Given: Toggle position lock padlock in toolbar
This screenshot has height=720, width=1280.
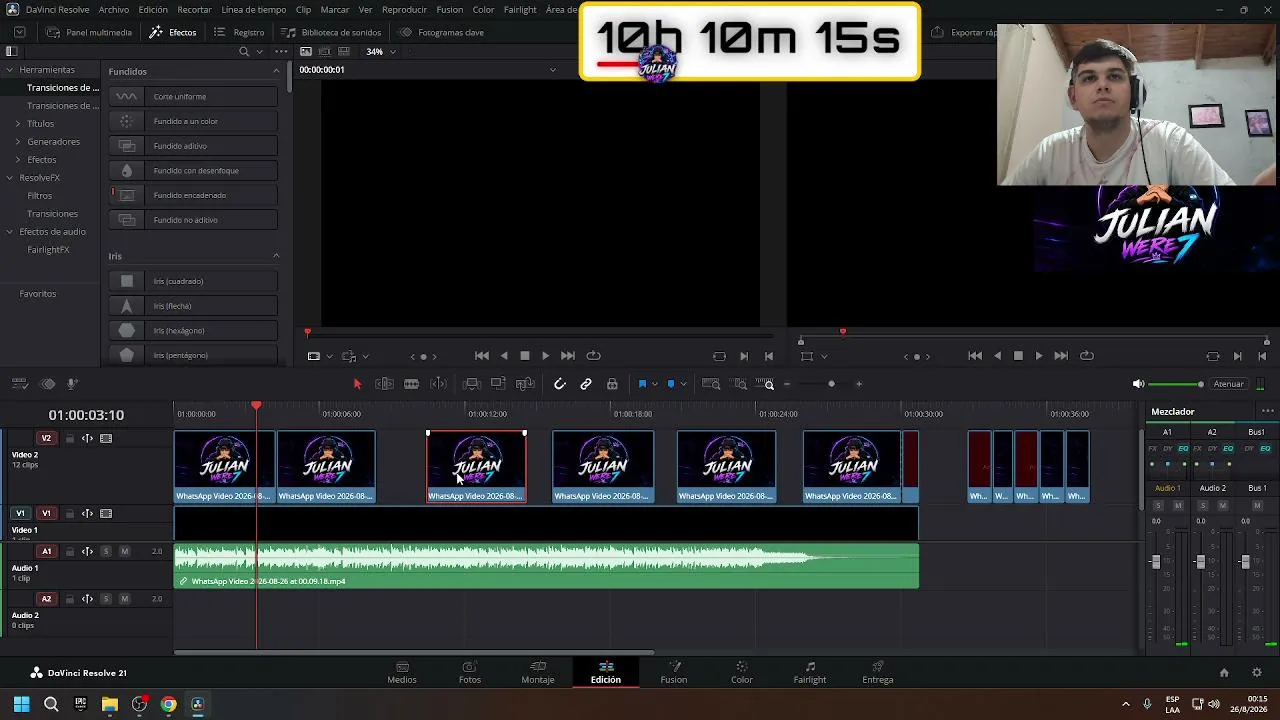Looking at the screenshot, I should tap(612, 384).
